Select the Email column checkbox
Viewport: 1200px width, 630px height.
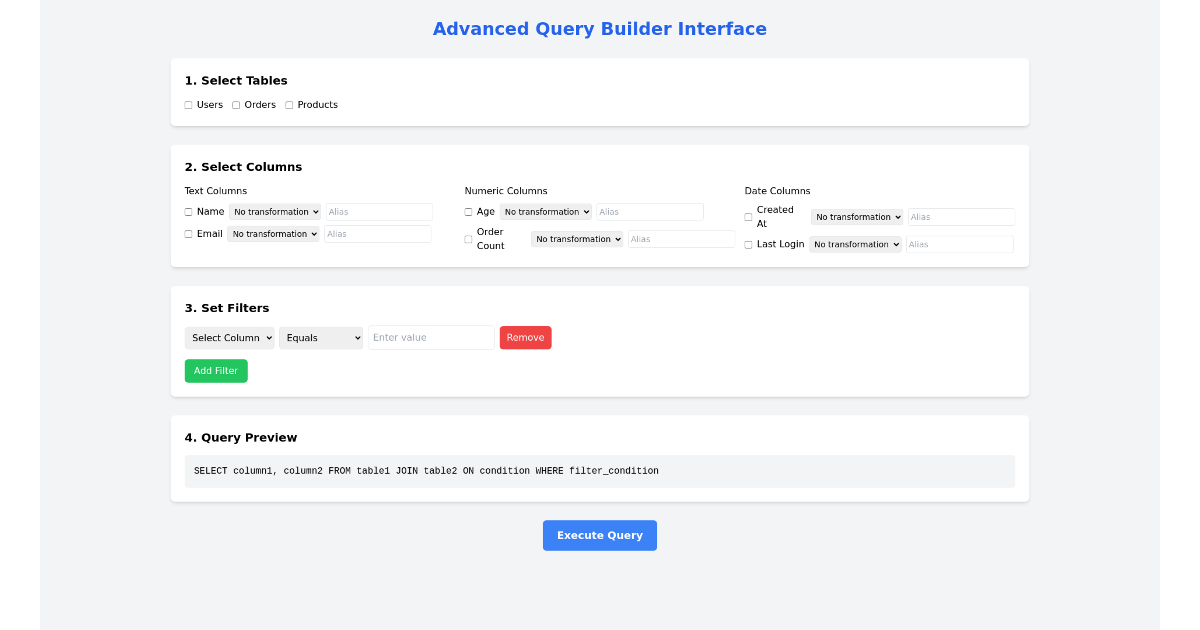187,233
